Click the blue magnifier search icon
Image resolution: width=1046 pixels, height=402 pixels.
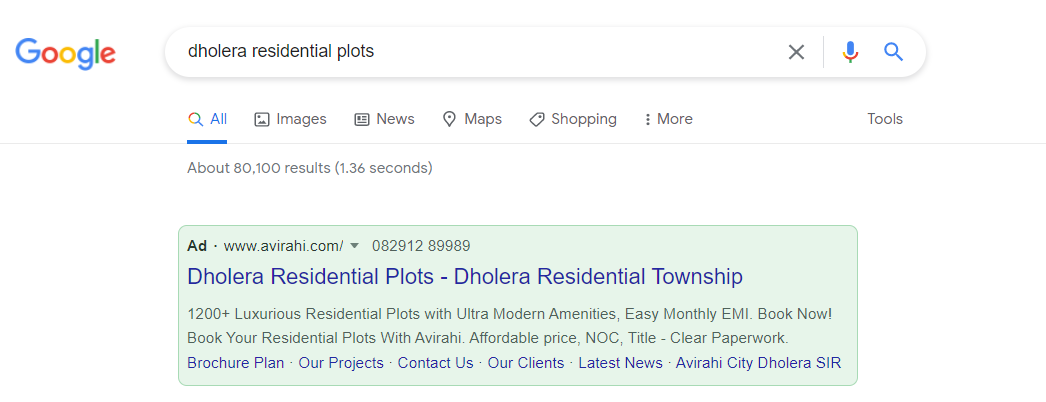893,51
